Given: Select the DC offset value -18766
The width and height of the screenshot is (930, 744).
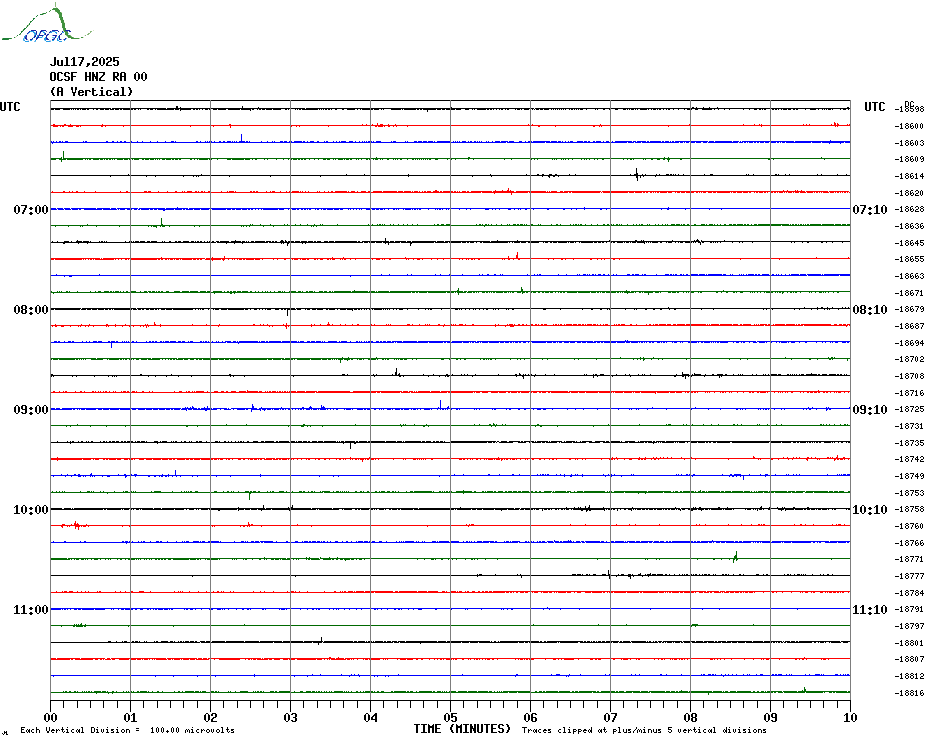Looking at the screenshot, I should click(x=909, y=543).
